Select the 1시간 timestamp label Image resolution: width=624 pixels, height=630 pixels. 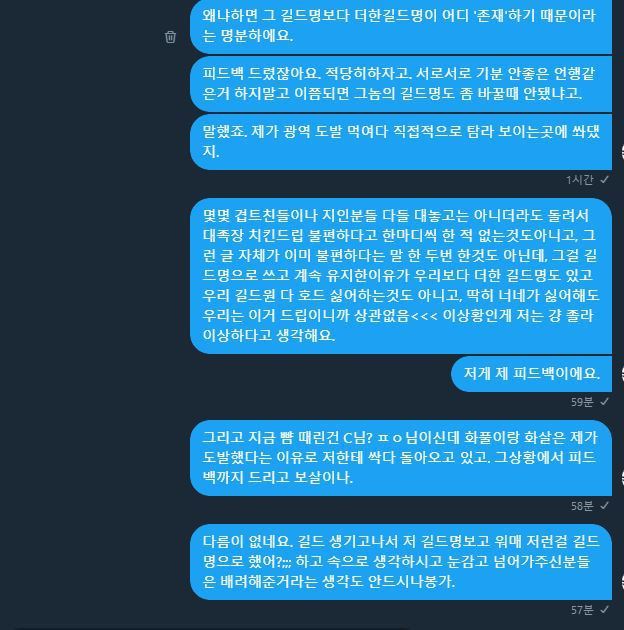[x=580, y=180]
